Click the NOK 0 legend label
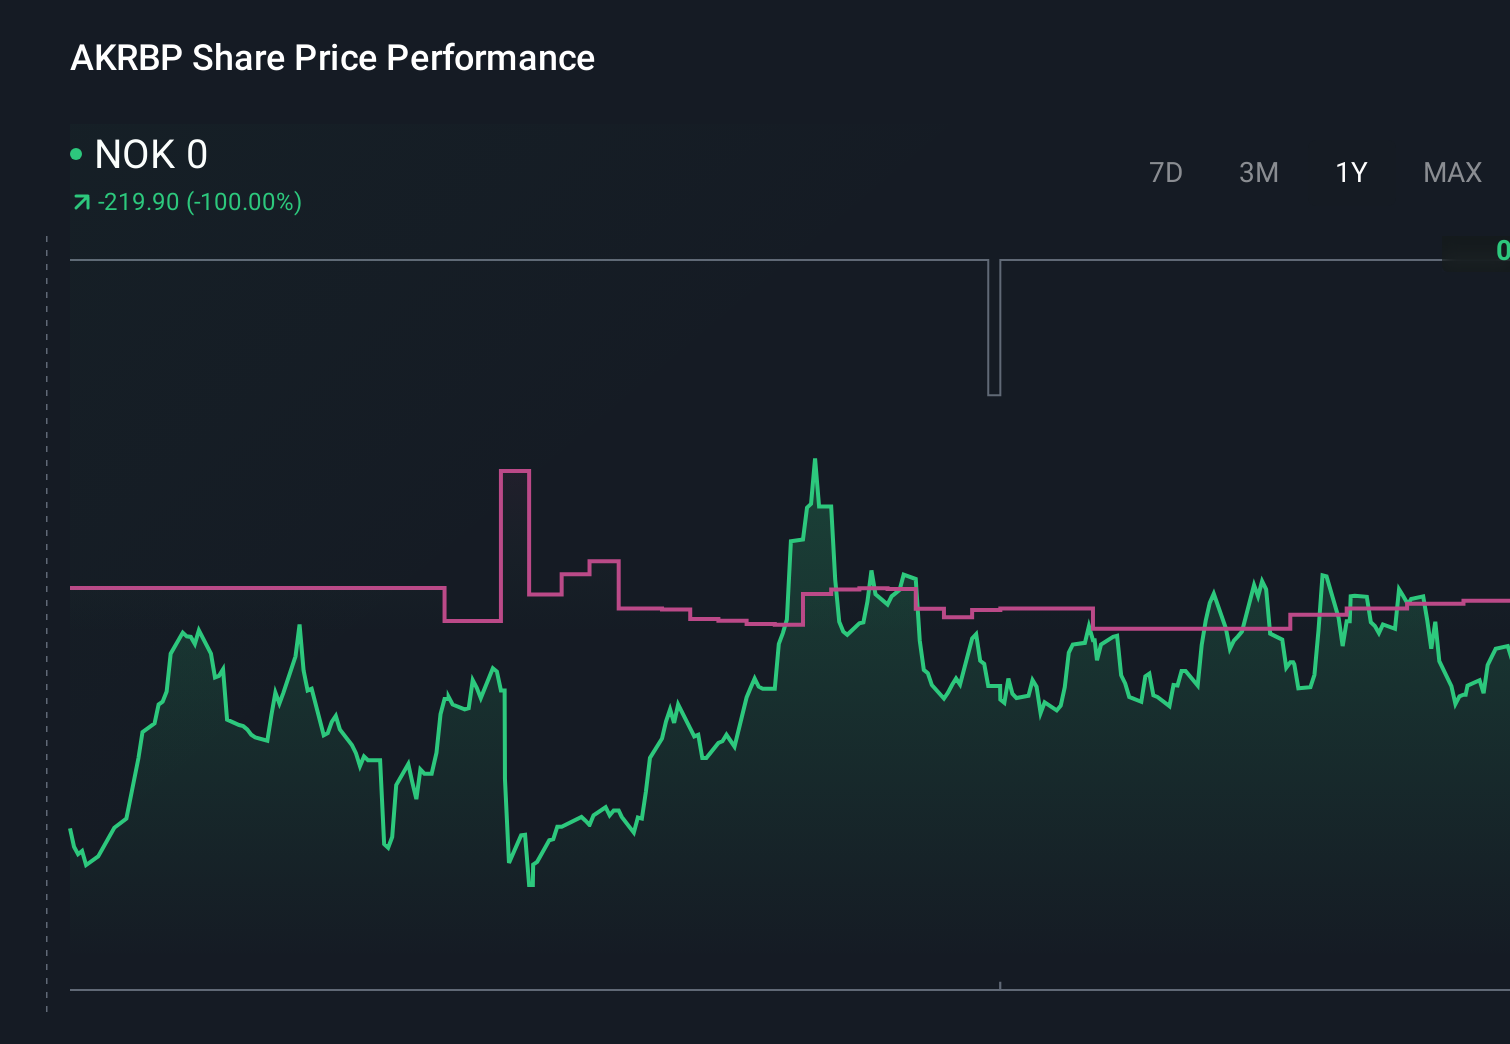Screen dimensions: 1510x1044 coord(152,154)
